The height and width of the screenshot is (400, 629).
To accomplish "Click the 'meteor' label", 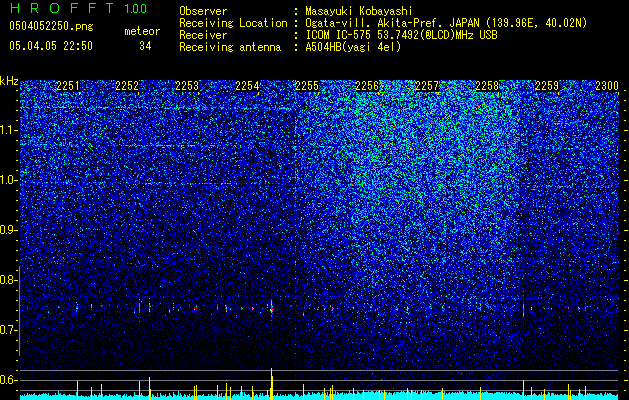I will pos(142,31).
